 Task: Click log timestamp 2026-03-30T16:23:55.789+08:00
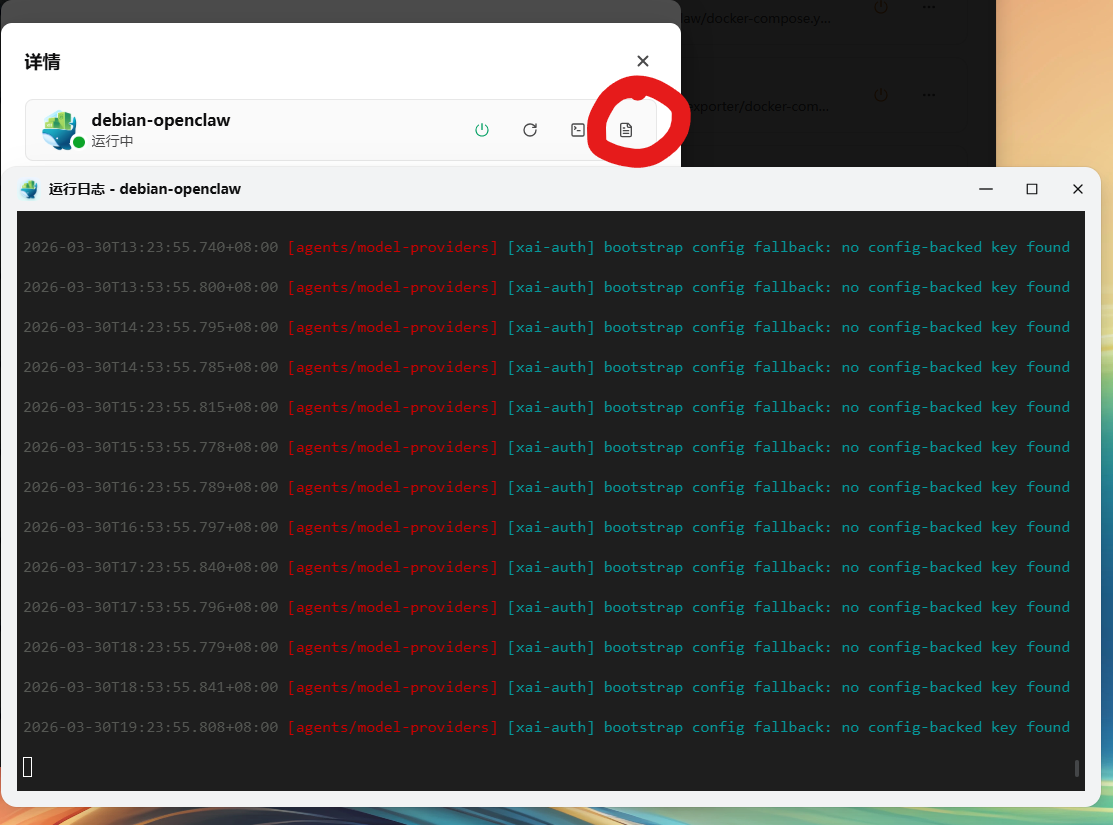[150, 487]
